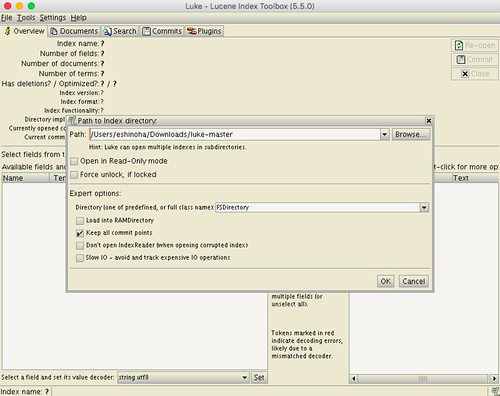Enable Open in Read-Only mode
The image size is (500, 396).
[74, 161]
